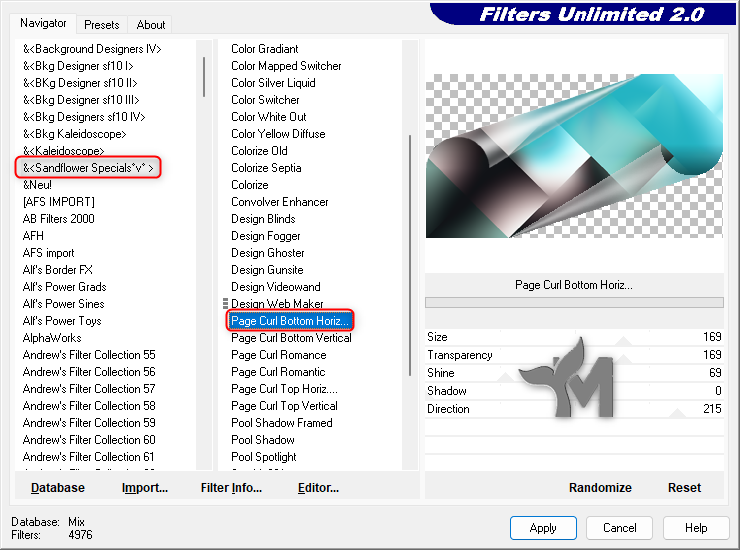Choose the Pool Shadow Framed filter

tap(282, 423)
